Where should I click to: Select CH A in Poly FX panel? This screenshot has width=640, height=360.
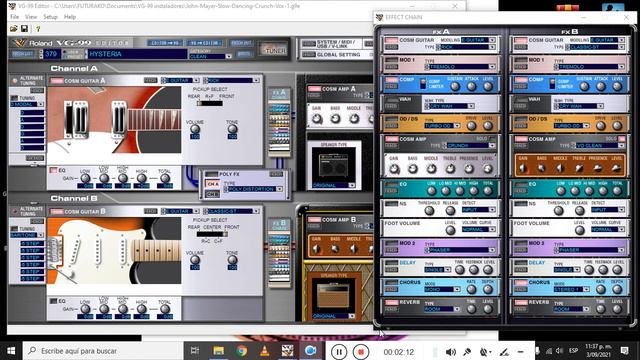[x=212, y=184]
